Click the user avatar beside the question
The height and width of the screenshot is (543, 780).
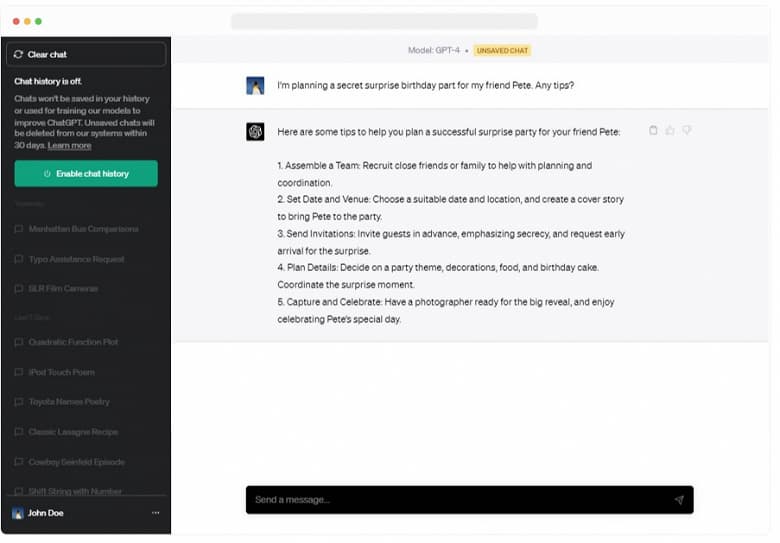click(255, 86)
